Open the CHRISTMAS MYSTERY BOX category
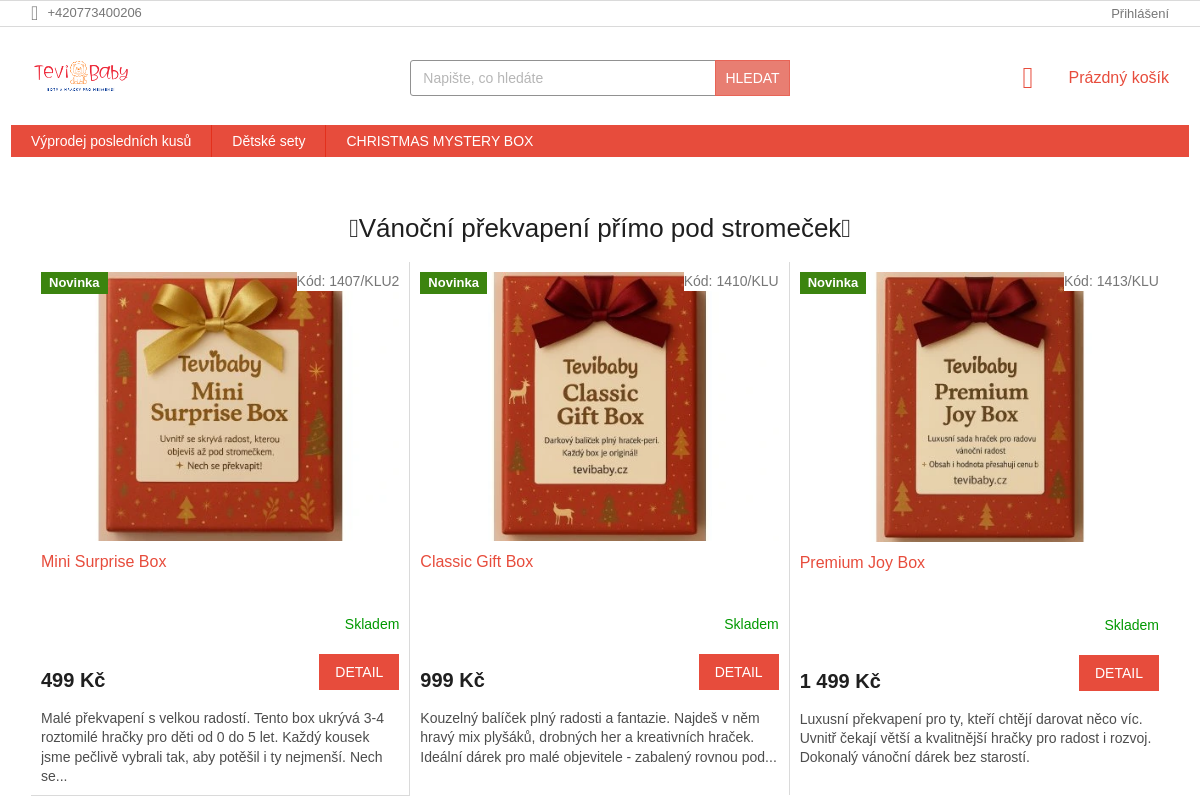Image resolution: width=1200 pixels, height=800 pixels. pos(440,141)
